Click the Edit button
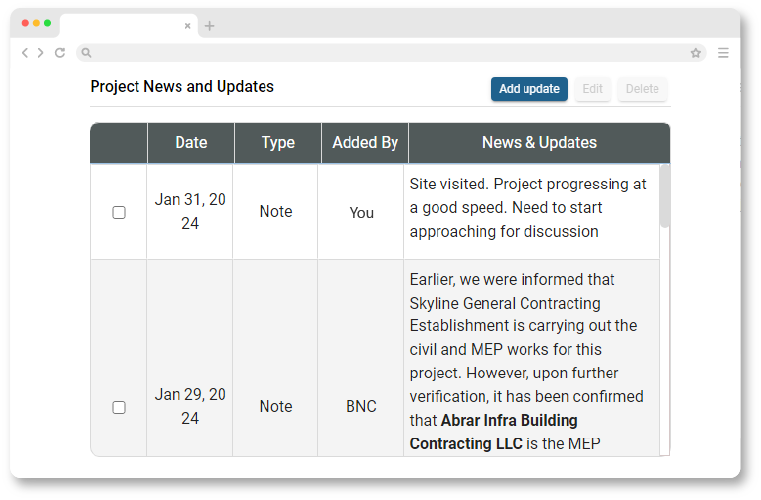 tap(592, 89)
